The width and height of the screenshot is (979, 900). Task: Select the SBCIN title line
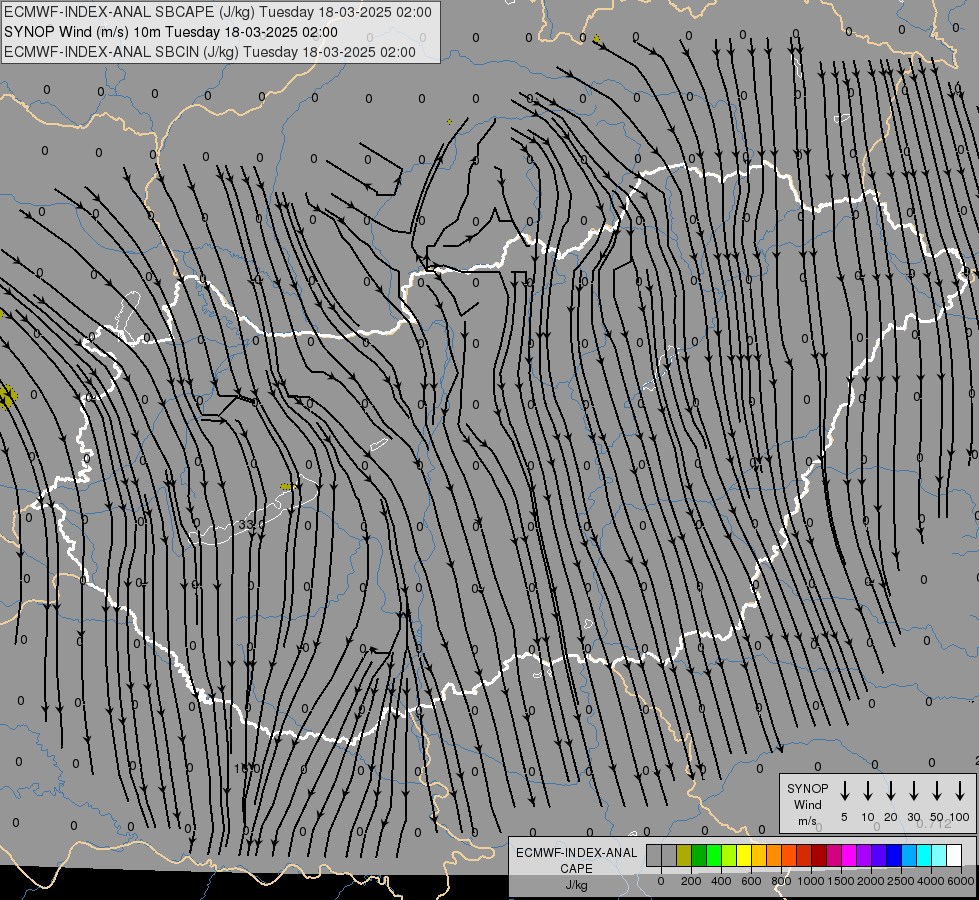(210, 52)
